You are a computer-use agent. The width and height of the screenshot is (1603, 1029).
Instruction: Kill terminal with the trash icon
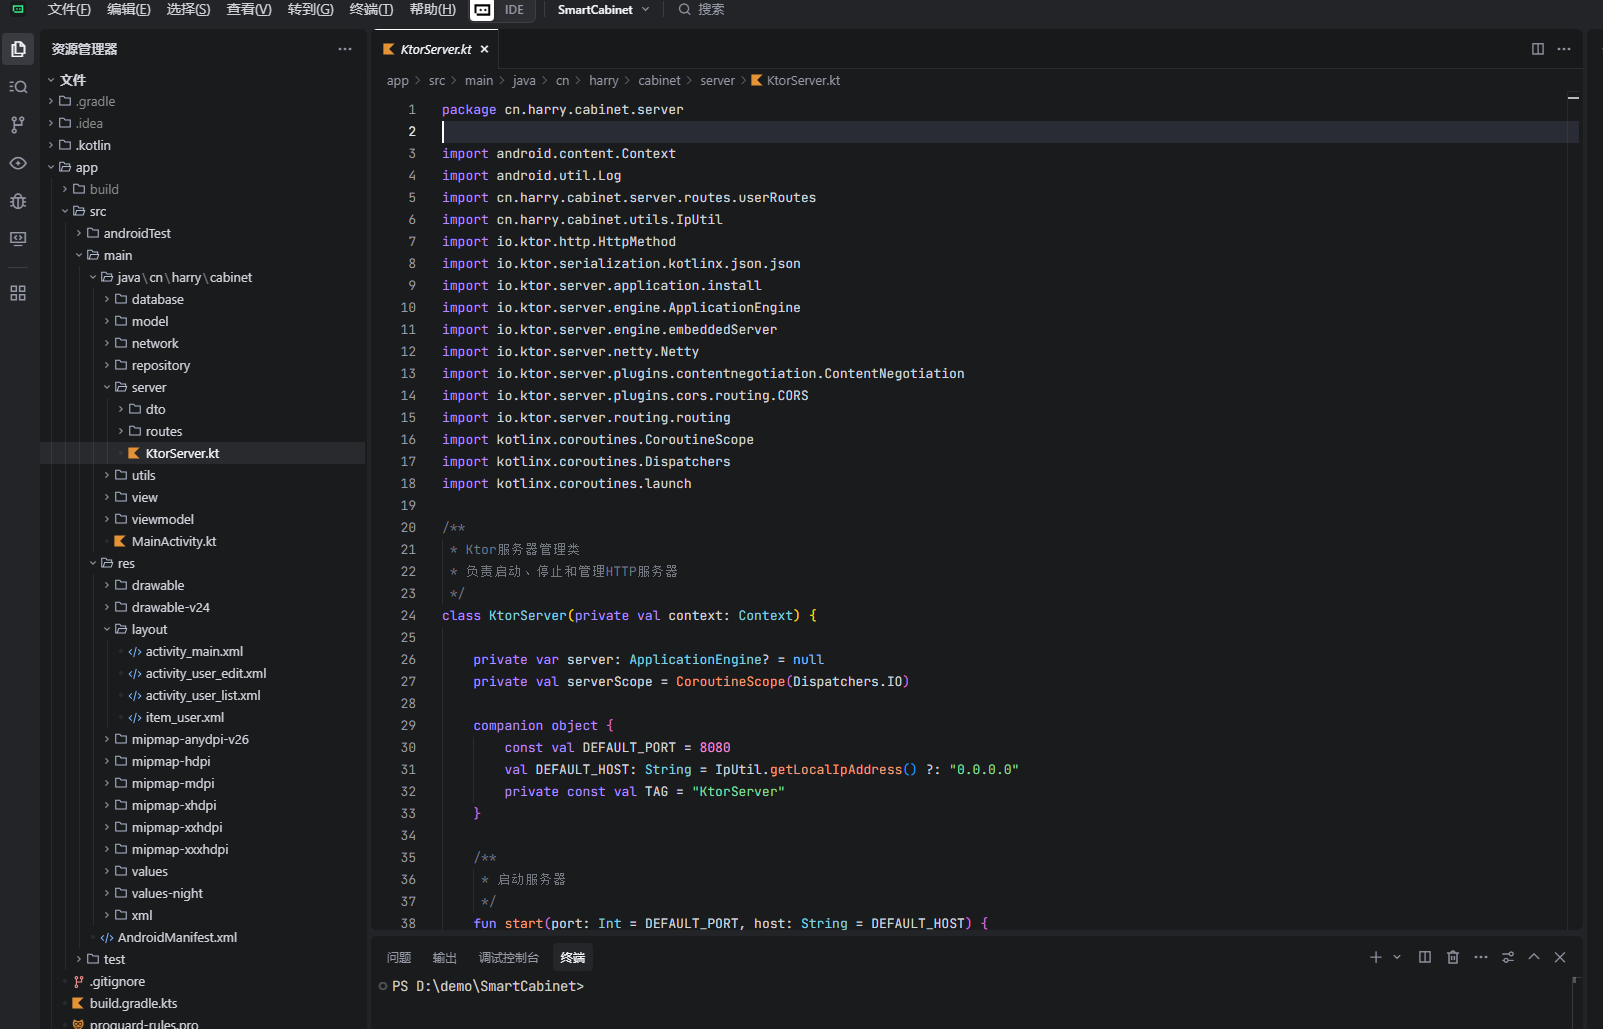tap(1453, 957)
